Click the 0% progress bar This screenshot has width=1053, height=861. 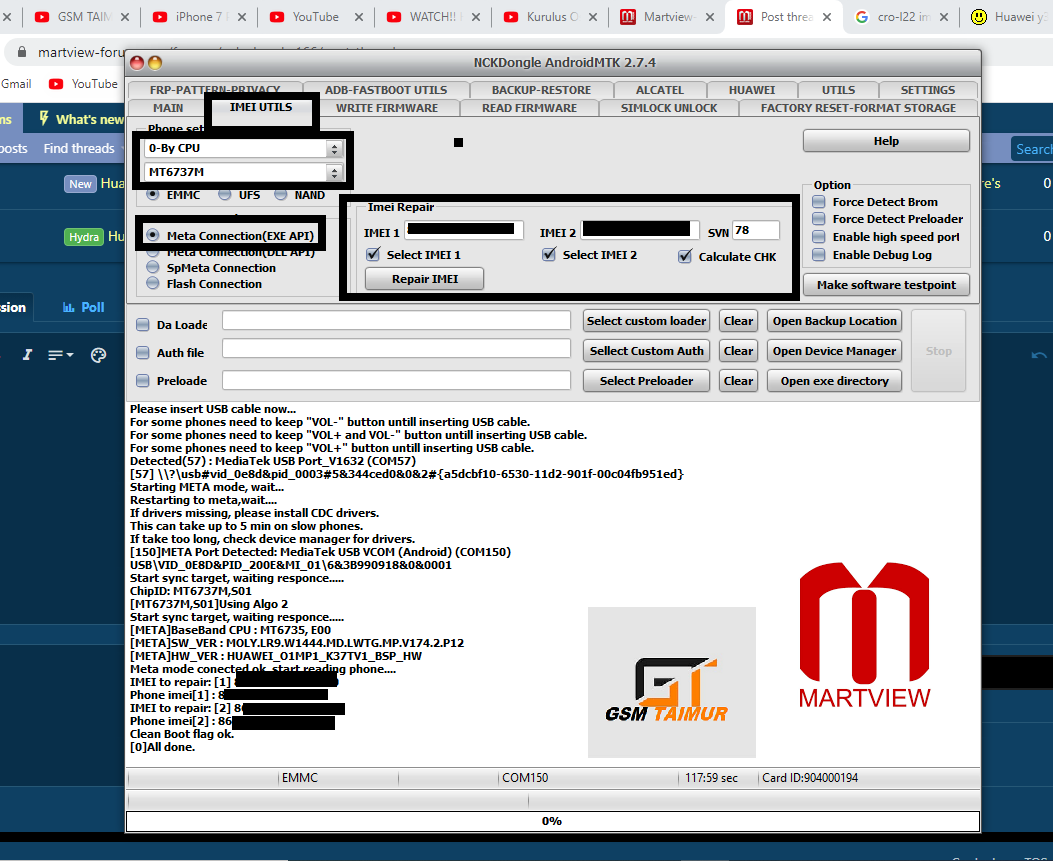[553, 821]
